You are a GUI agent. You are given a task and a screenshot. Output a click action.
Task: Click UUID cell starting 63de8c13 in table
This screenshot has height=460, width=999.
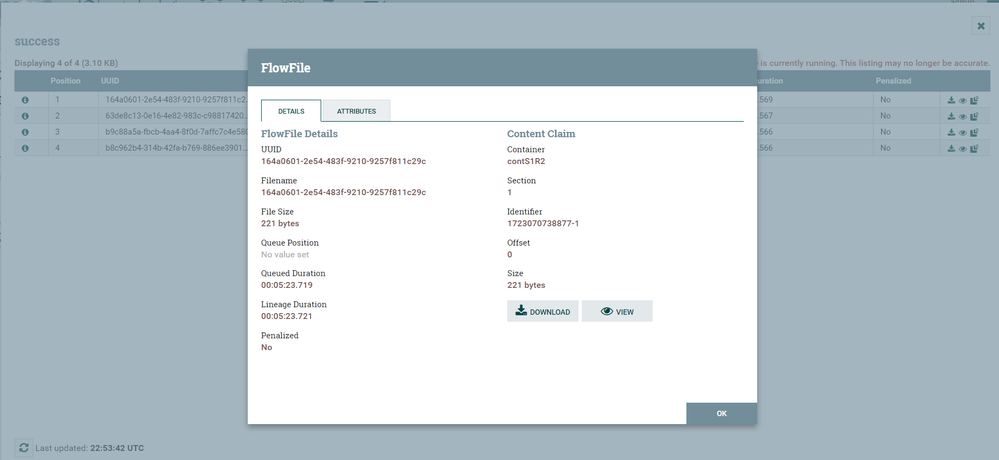point(176,116)
